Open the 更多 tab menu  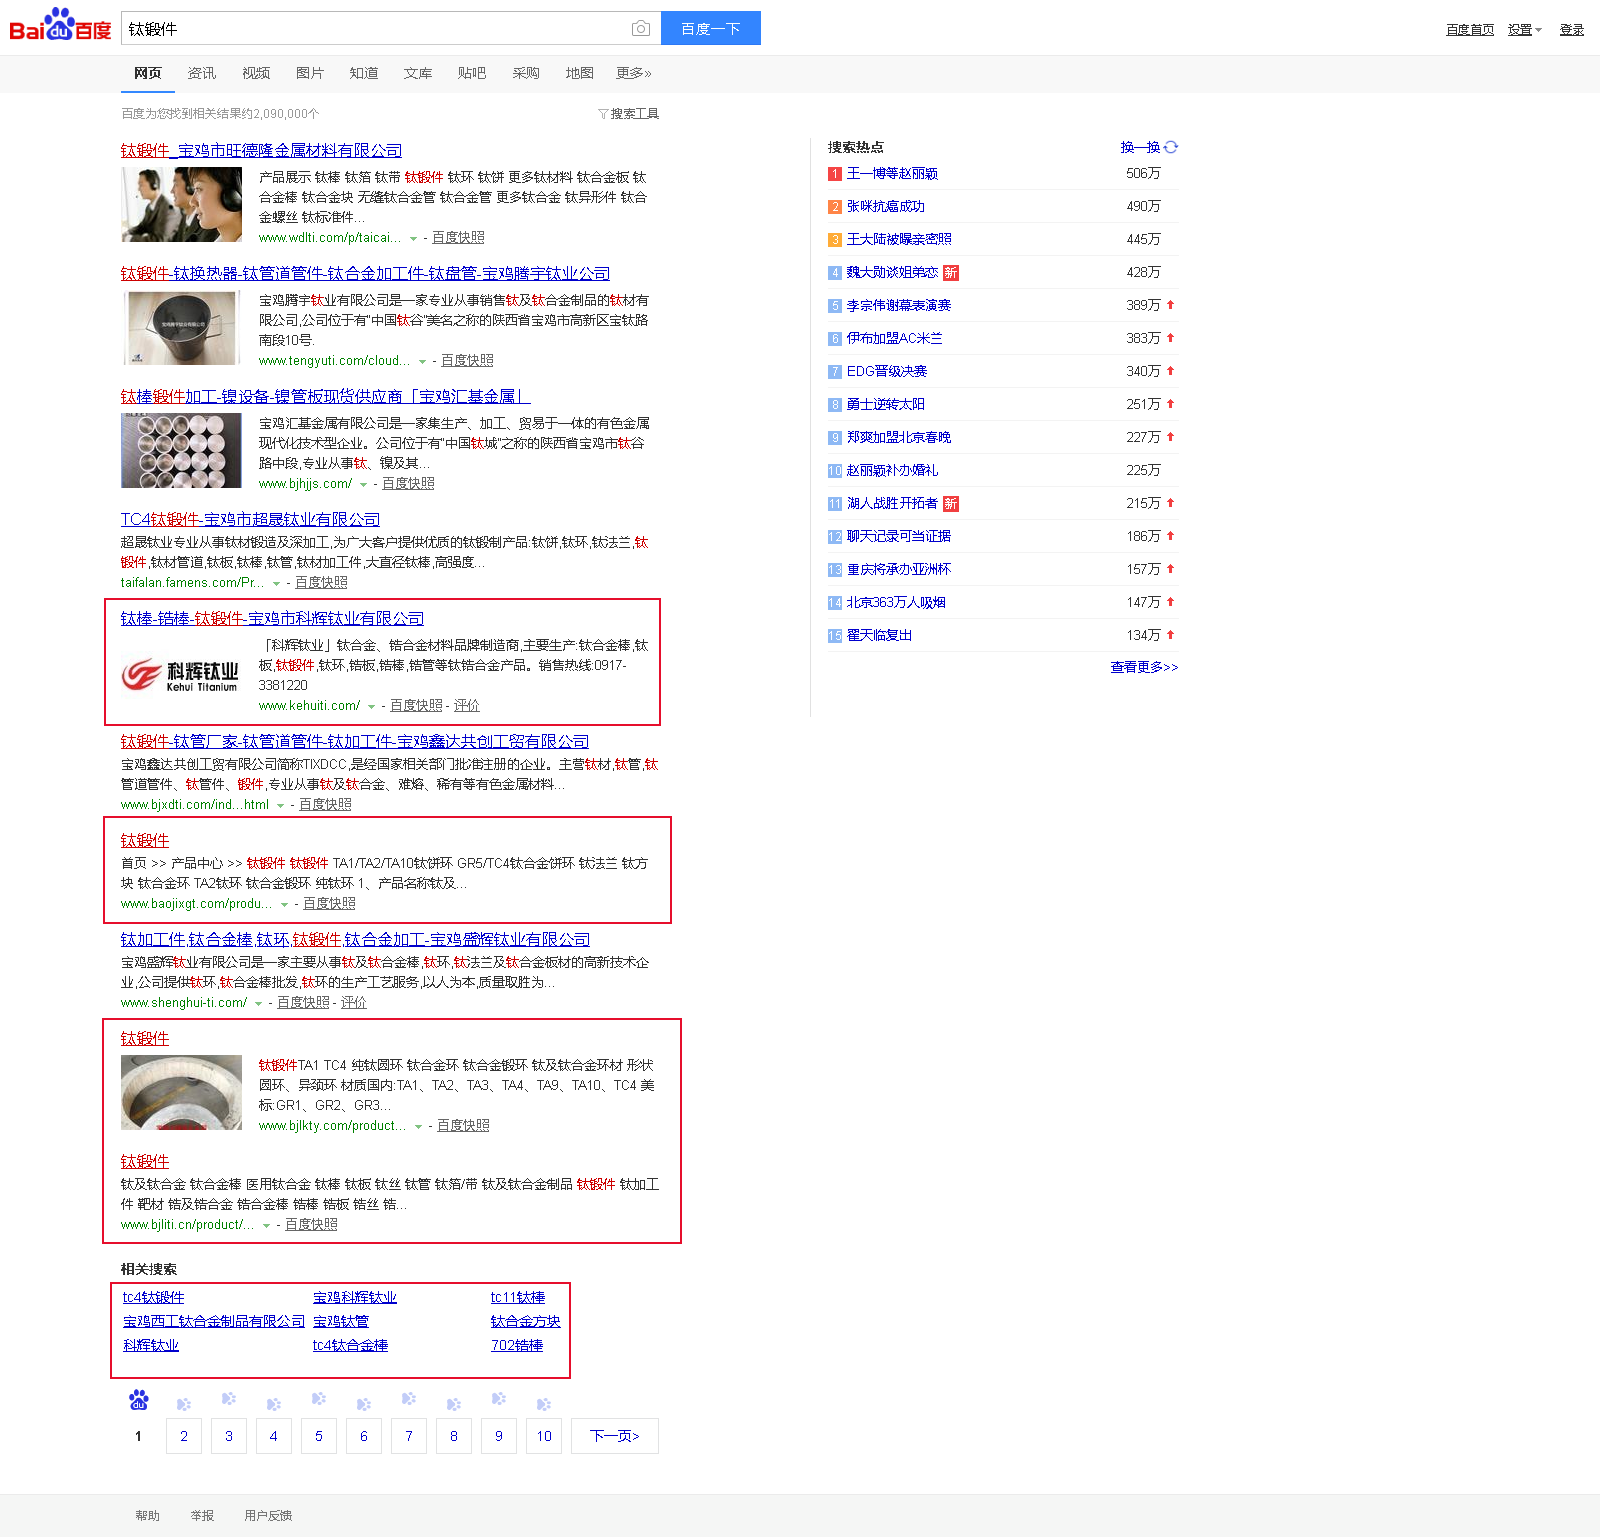pos(634,73)
